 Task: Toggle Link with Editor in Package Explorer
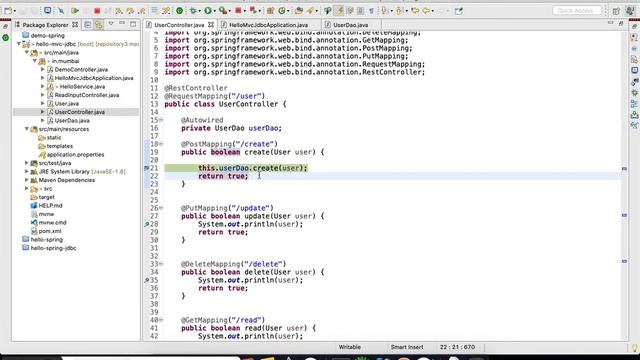tap(99, 25)
